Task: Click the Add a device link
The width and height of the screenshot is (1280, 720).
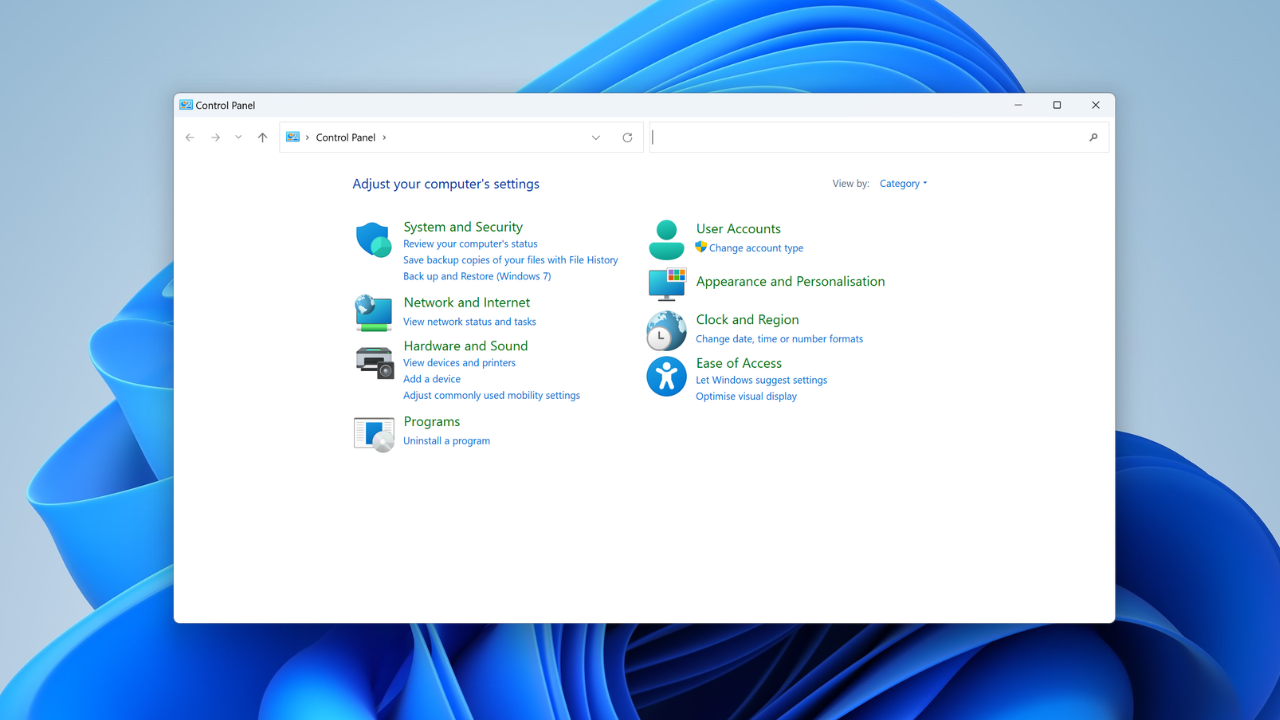Action: pyautogui.click(x=432, y=379)
